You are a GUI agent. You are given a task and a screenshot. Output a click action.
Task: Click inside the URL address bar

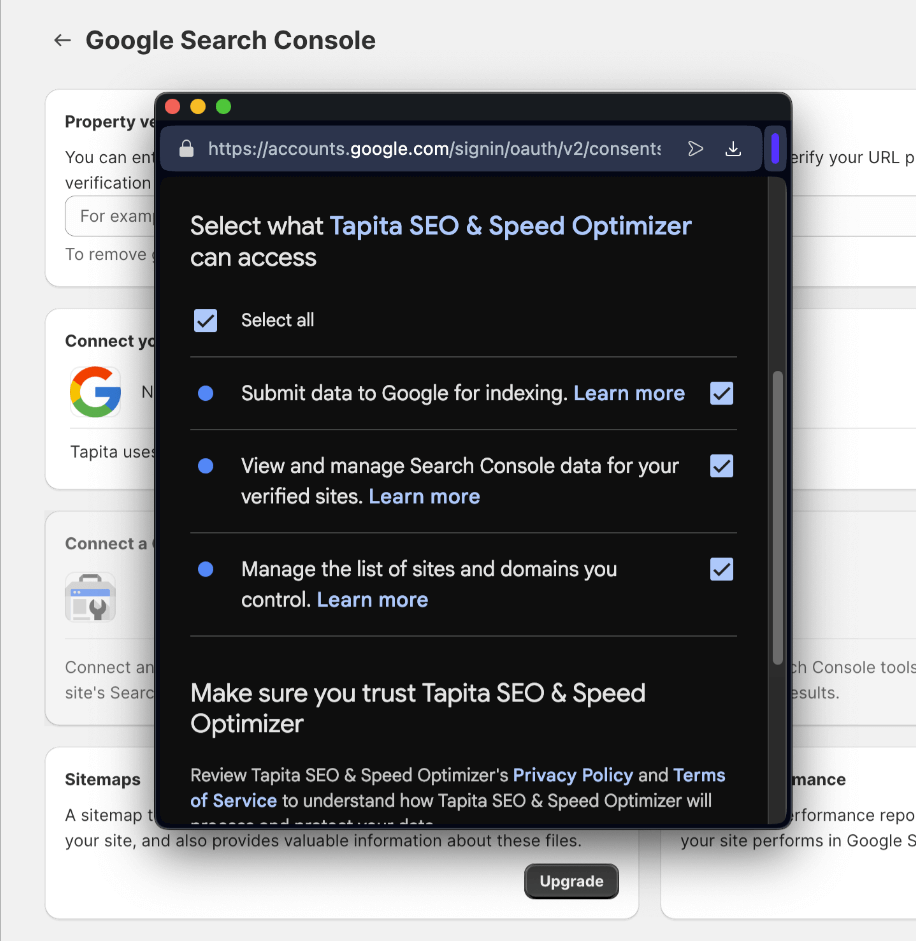tap(430, 148)
